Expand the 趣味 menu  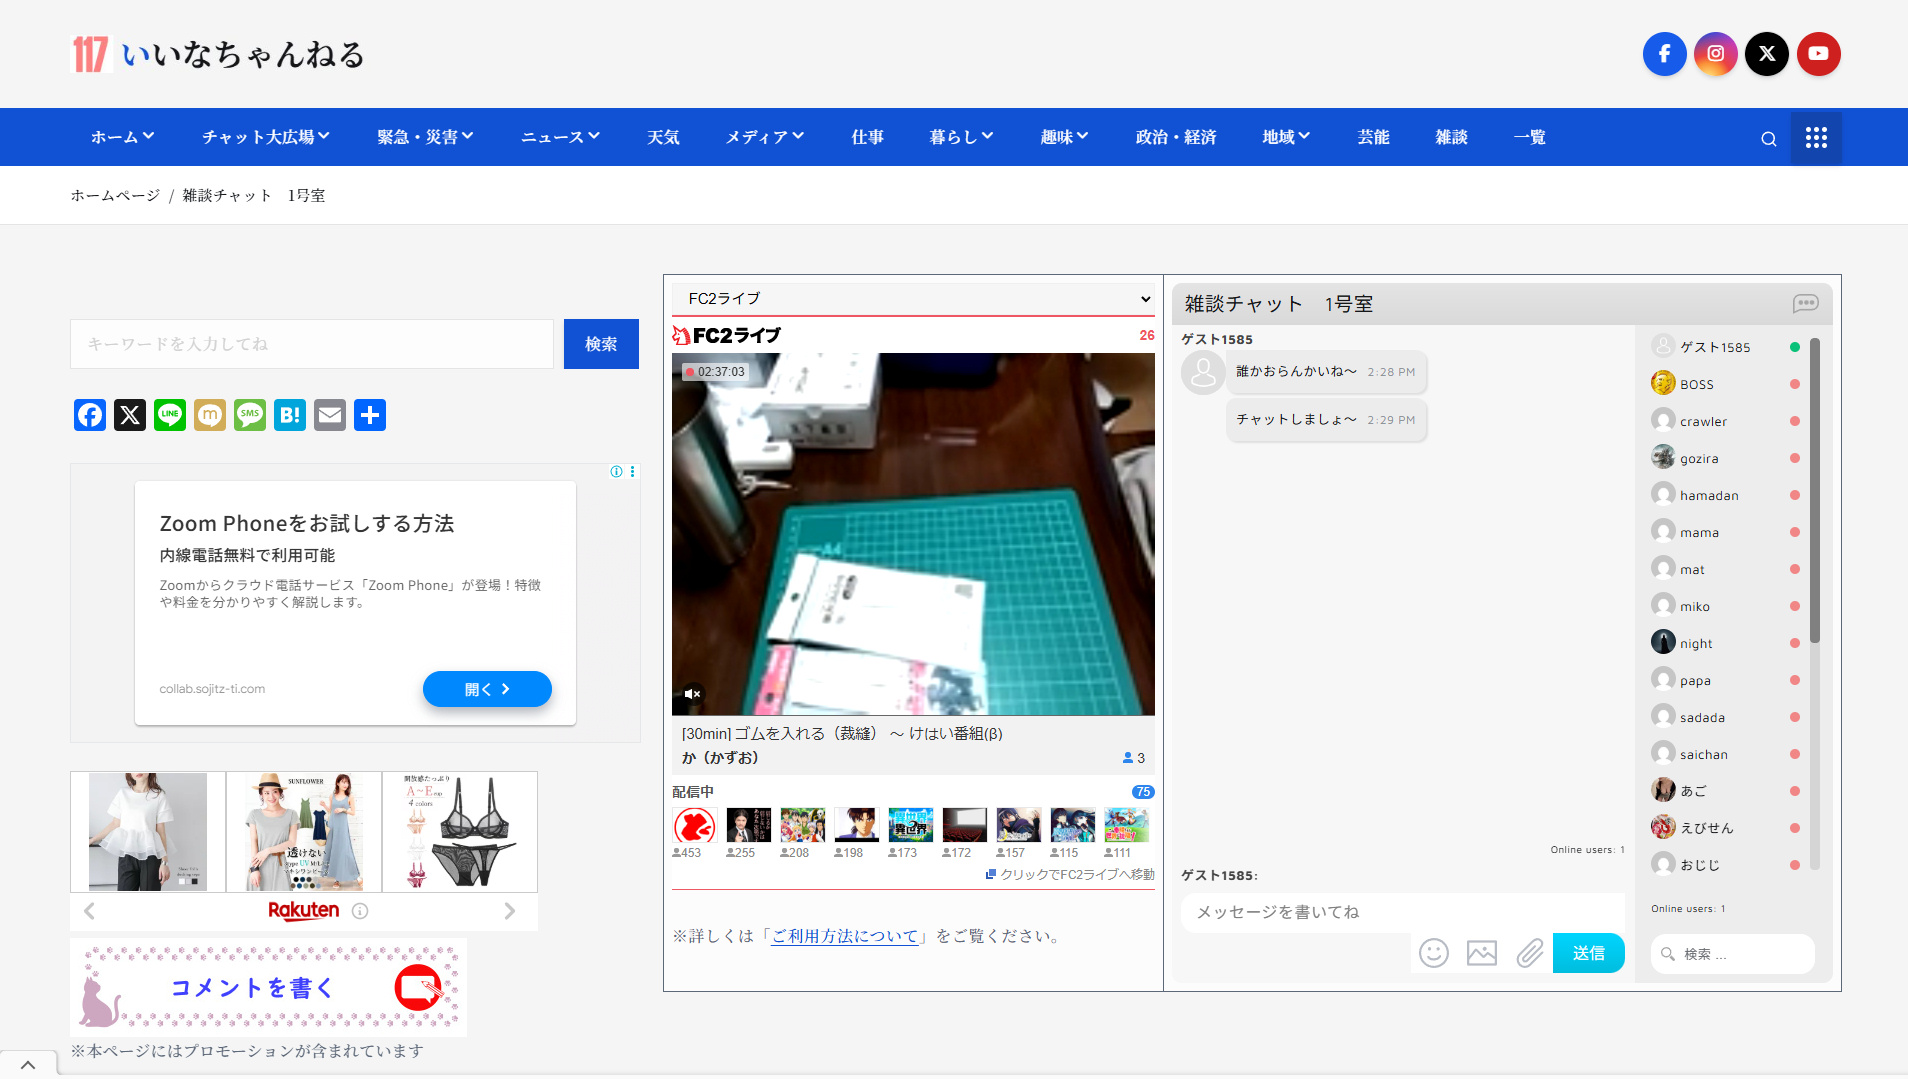(x=1064, y=137)
